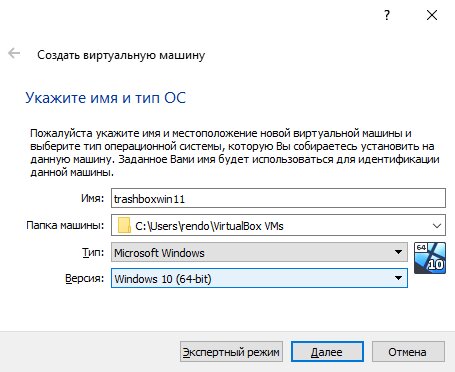Image resolution: width=455 pixels, height=372 pixels.
Task: Select the C:\Users\rendo\VirtualBox VMs path box
Action: pyautogui.click(x=278, y=225)
